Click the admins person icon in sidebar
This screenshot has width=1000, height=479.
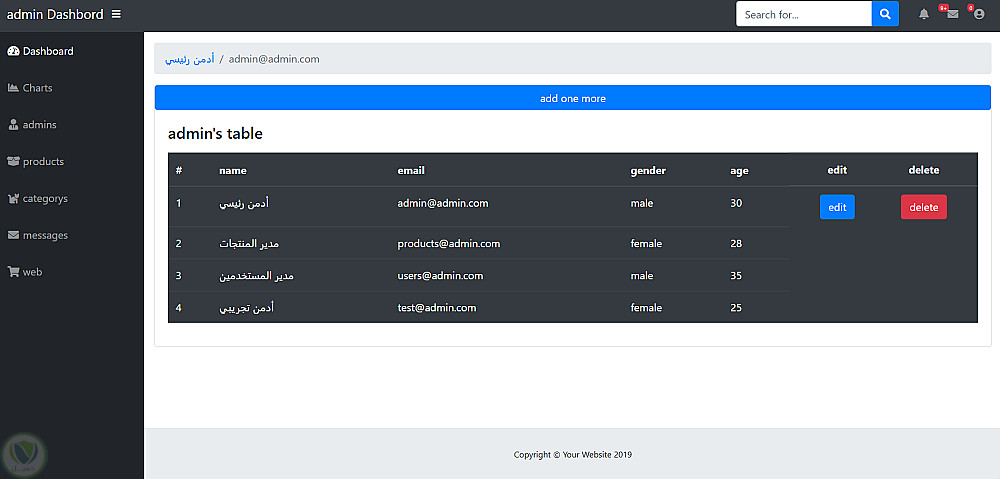click(x=13, y=124)
